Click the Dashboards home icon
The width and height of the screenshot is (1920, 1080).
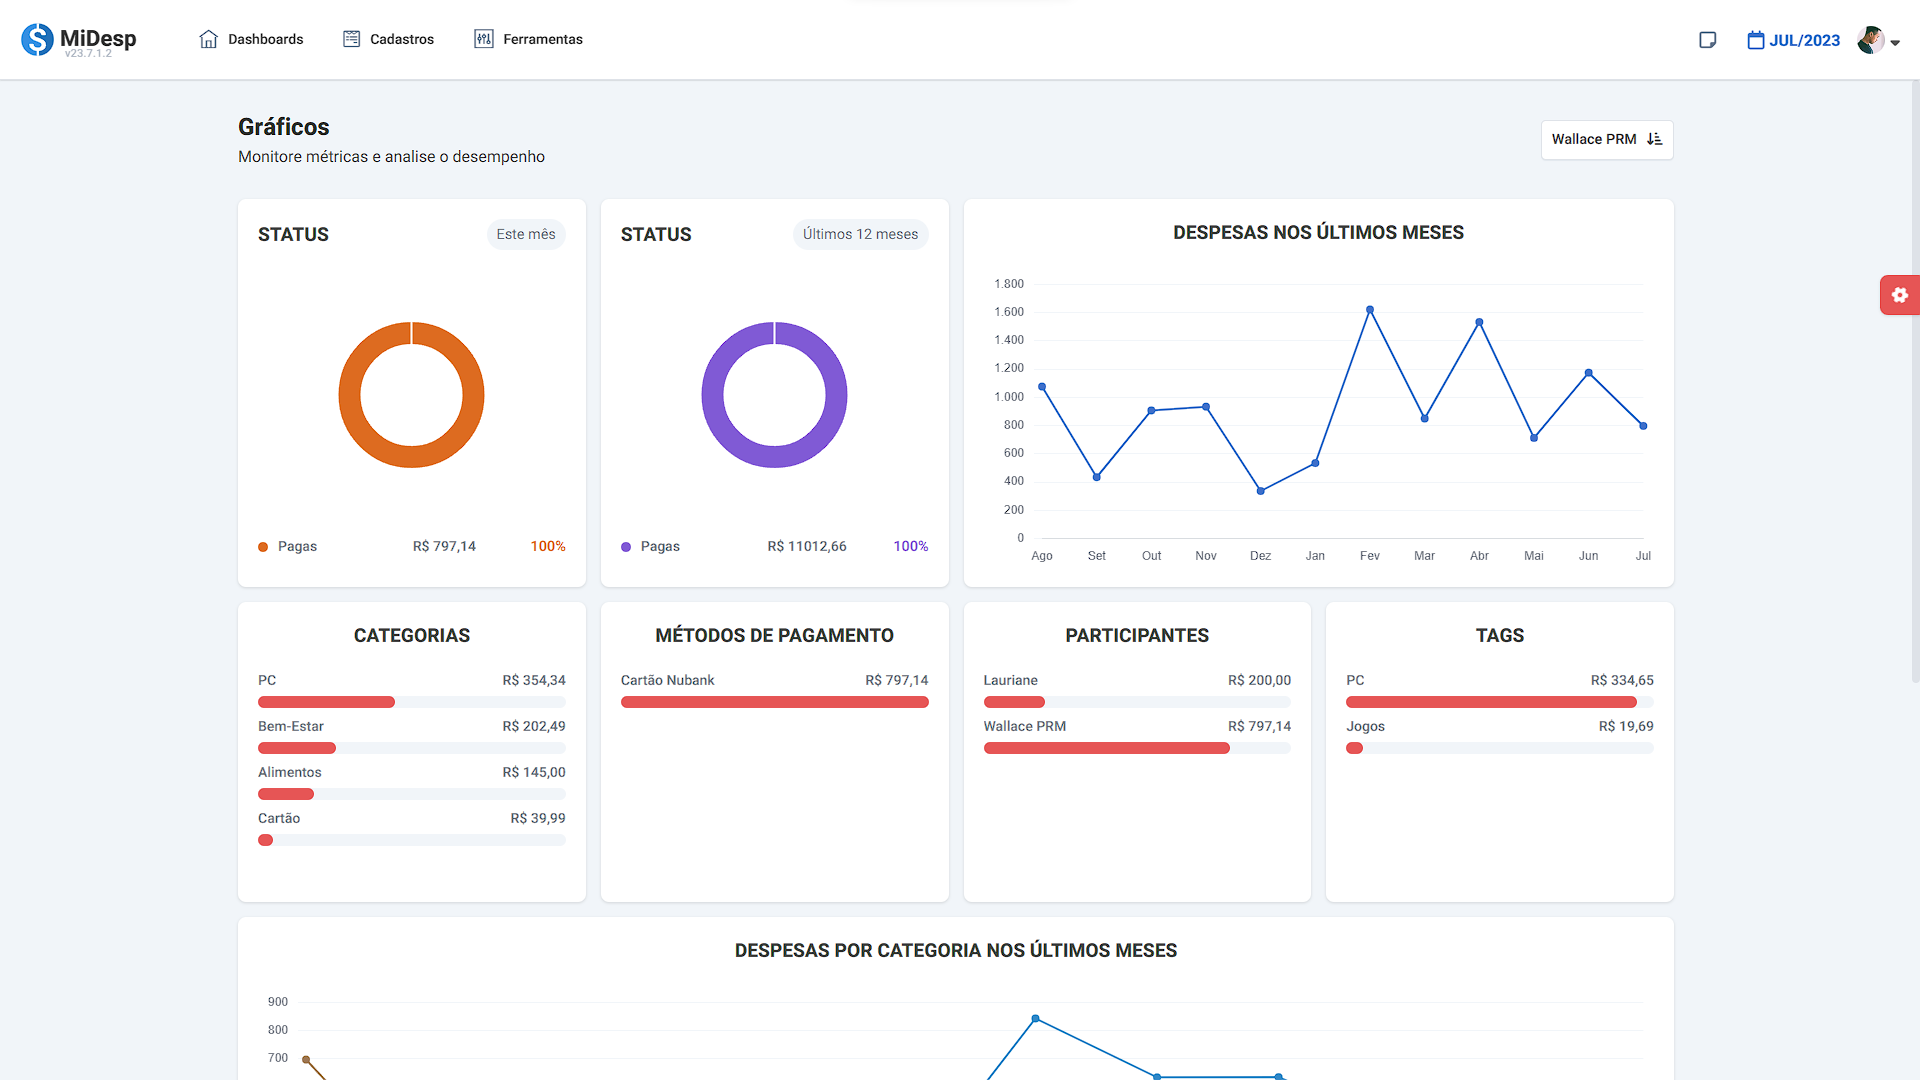tap(208, 39)
